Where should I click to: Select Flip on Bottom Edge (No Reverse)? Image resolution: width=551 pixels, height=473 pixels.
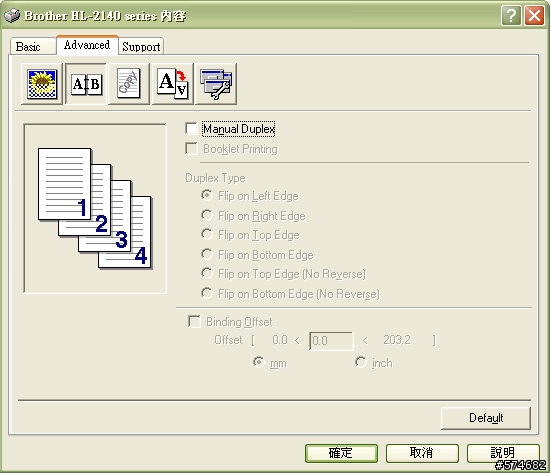tap(207, 293)
